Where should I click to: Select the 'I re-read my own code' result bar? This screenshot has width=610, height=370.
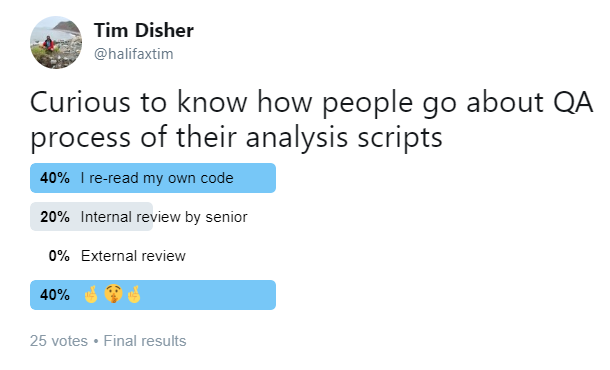153,178
